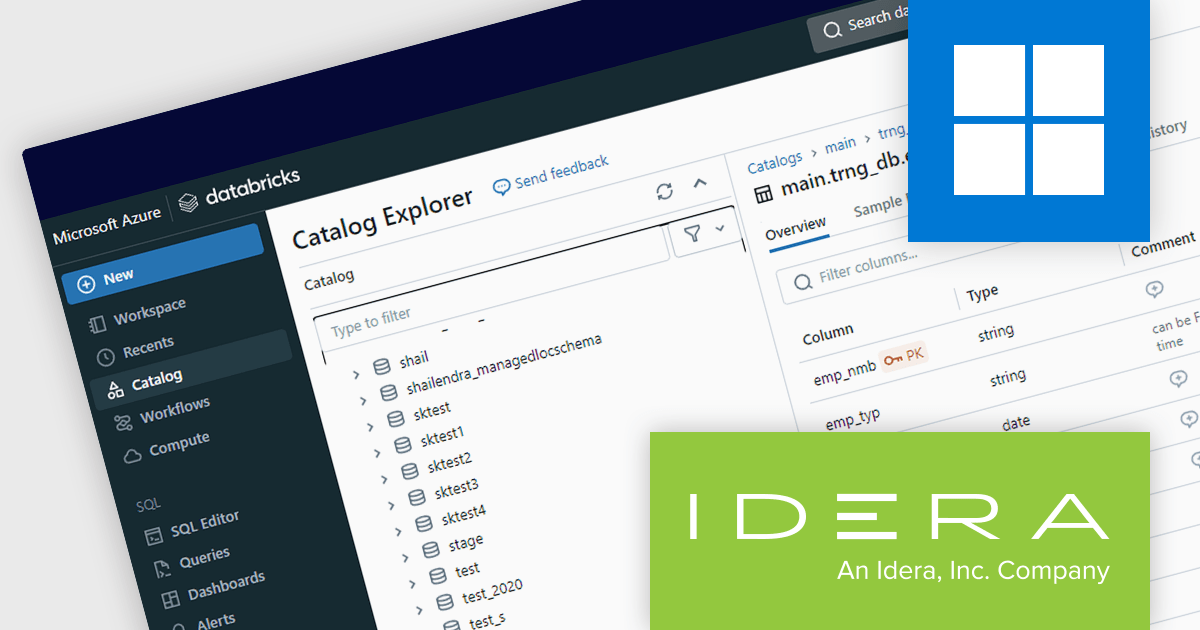Image resolution: width=1200 pixels, height=630 pixels.
Task: Open Dashboards in the sidebar
Action: pos(226,586)
